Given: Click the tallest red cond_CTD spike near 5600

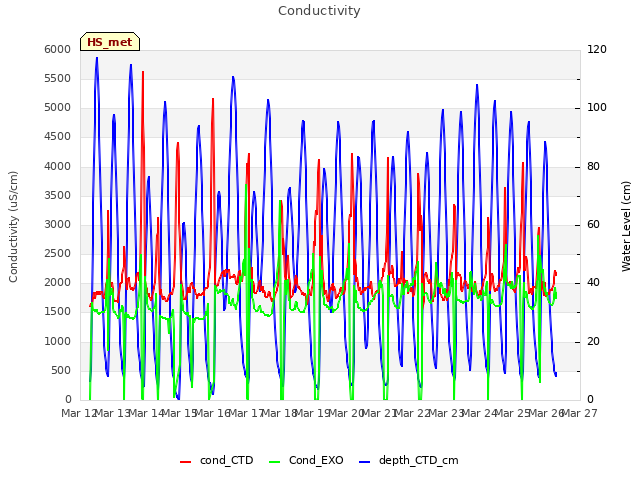Looking at the screenshot, I should pos(143,72).
